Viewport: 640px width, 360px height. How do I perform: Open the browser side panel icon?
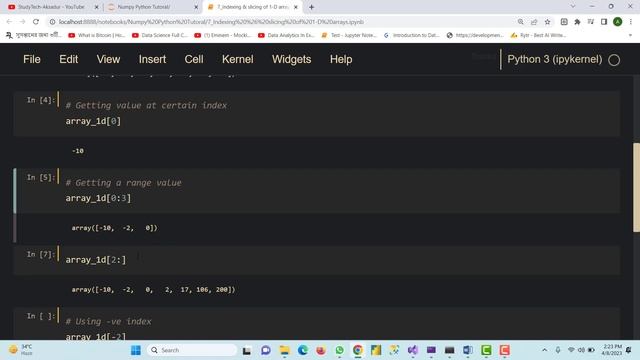(604, 22)
